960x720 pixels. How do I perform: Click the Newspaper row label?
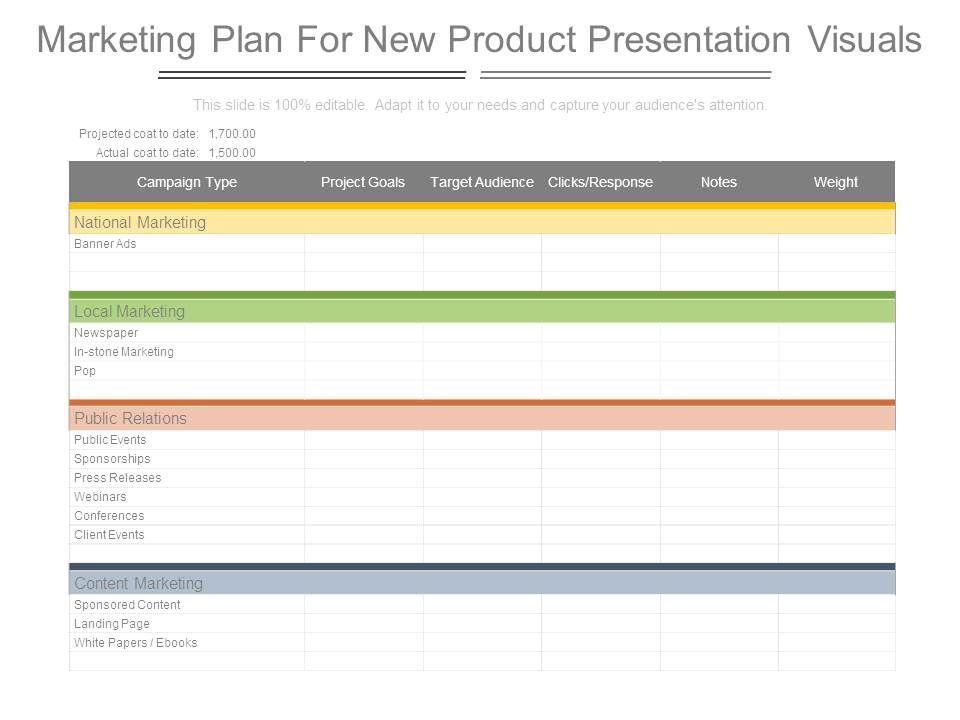(x=106, y=333)
